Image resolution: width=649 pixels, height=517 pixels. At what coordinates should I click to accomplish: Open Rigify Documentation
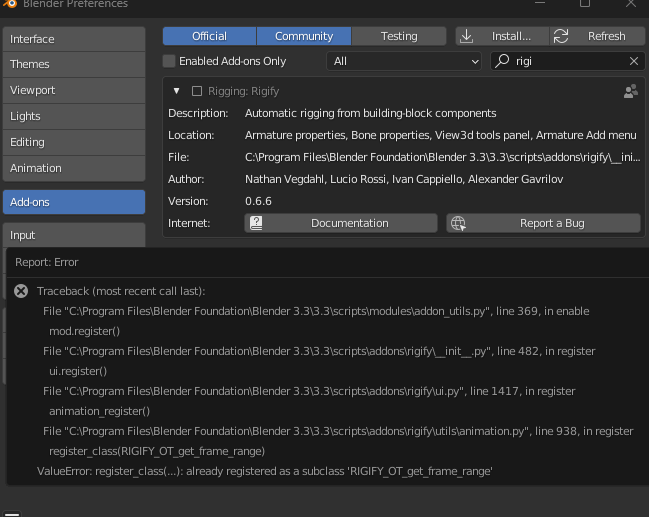(341, 223)
